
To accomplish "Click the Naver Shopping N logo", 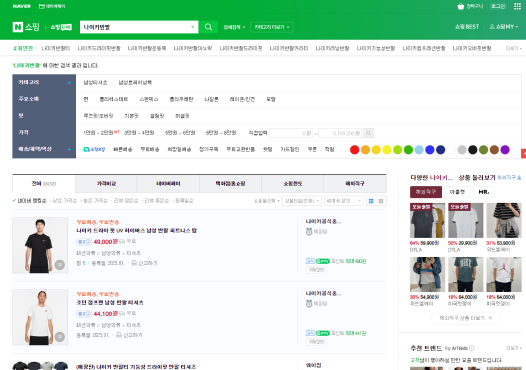I will click(x=17, y=27).
